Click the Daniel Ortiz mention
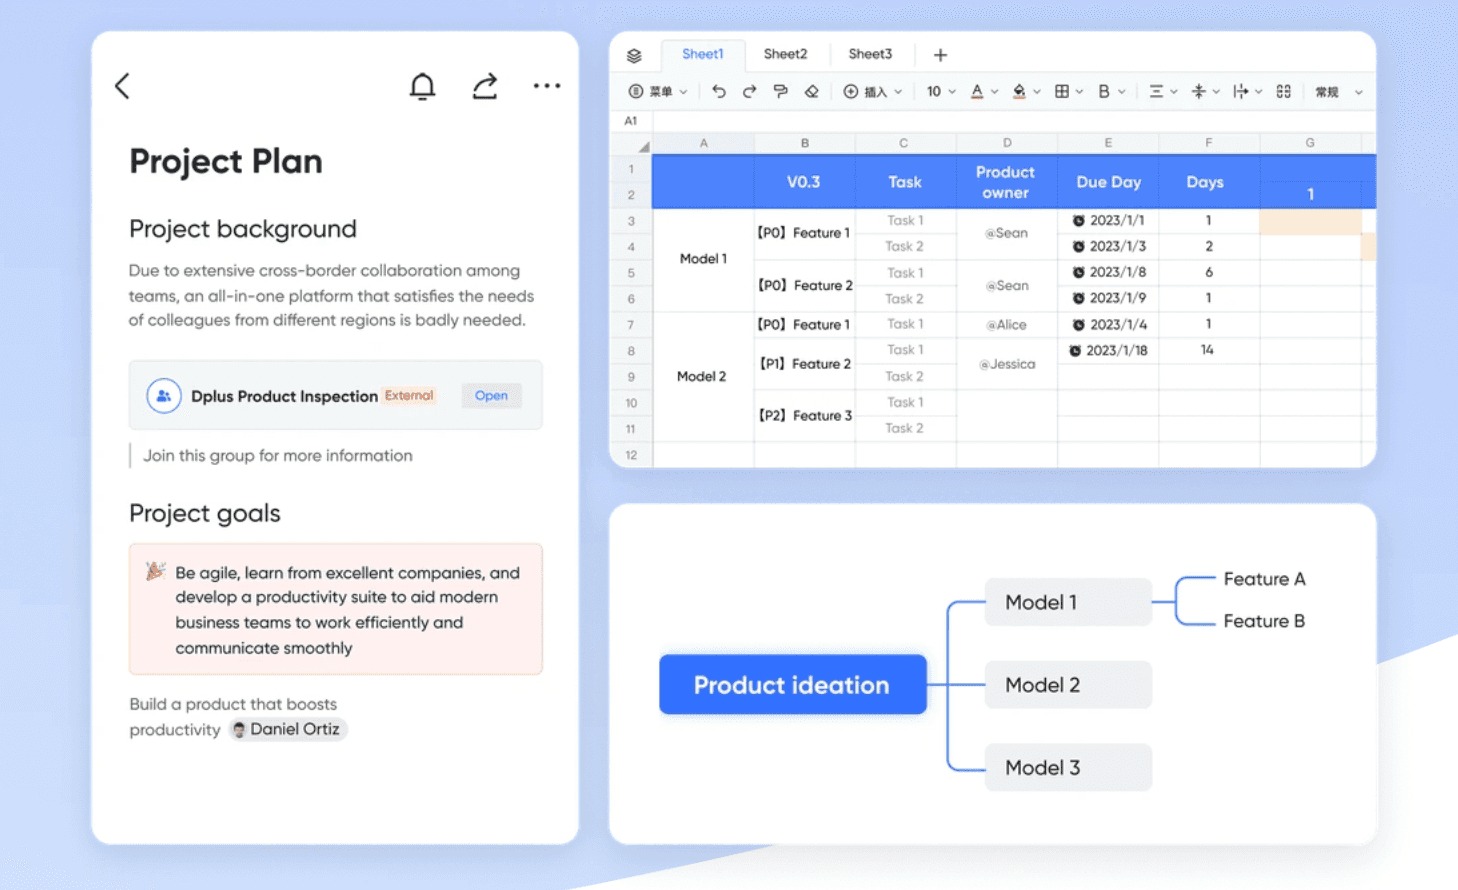 (x=287, y=729)
